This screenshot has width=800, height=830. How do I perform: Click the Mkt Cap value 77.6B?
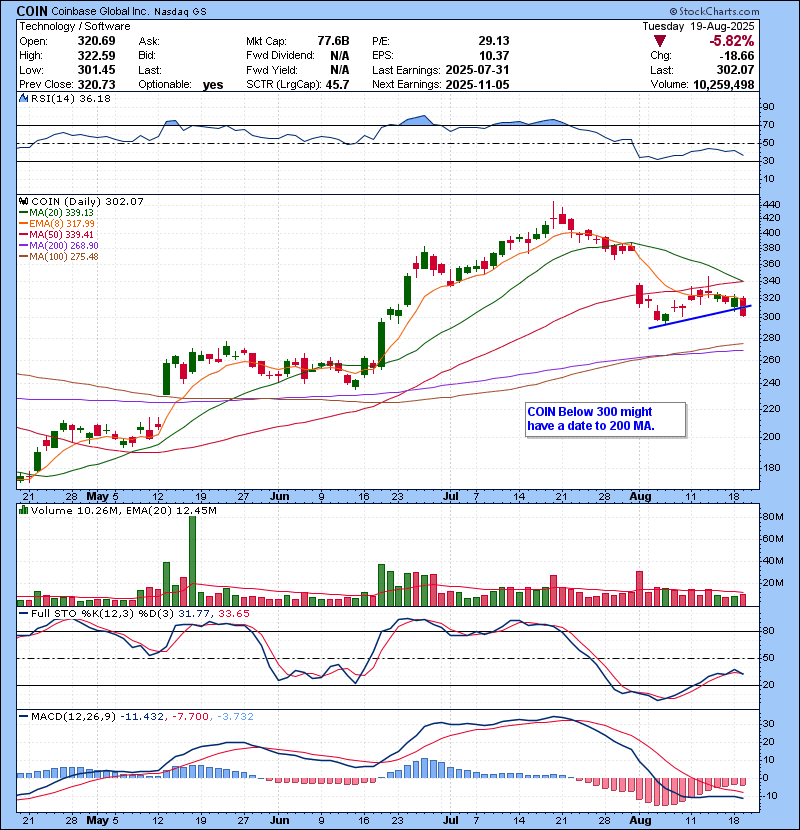click(x=334, y=41)
